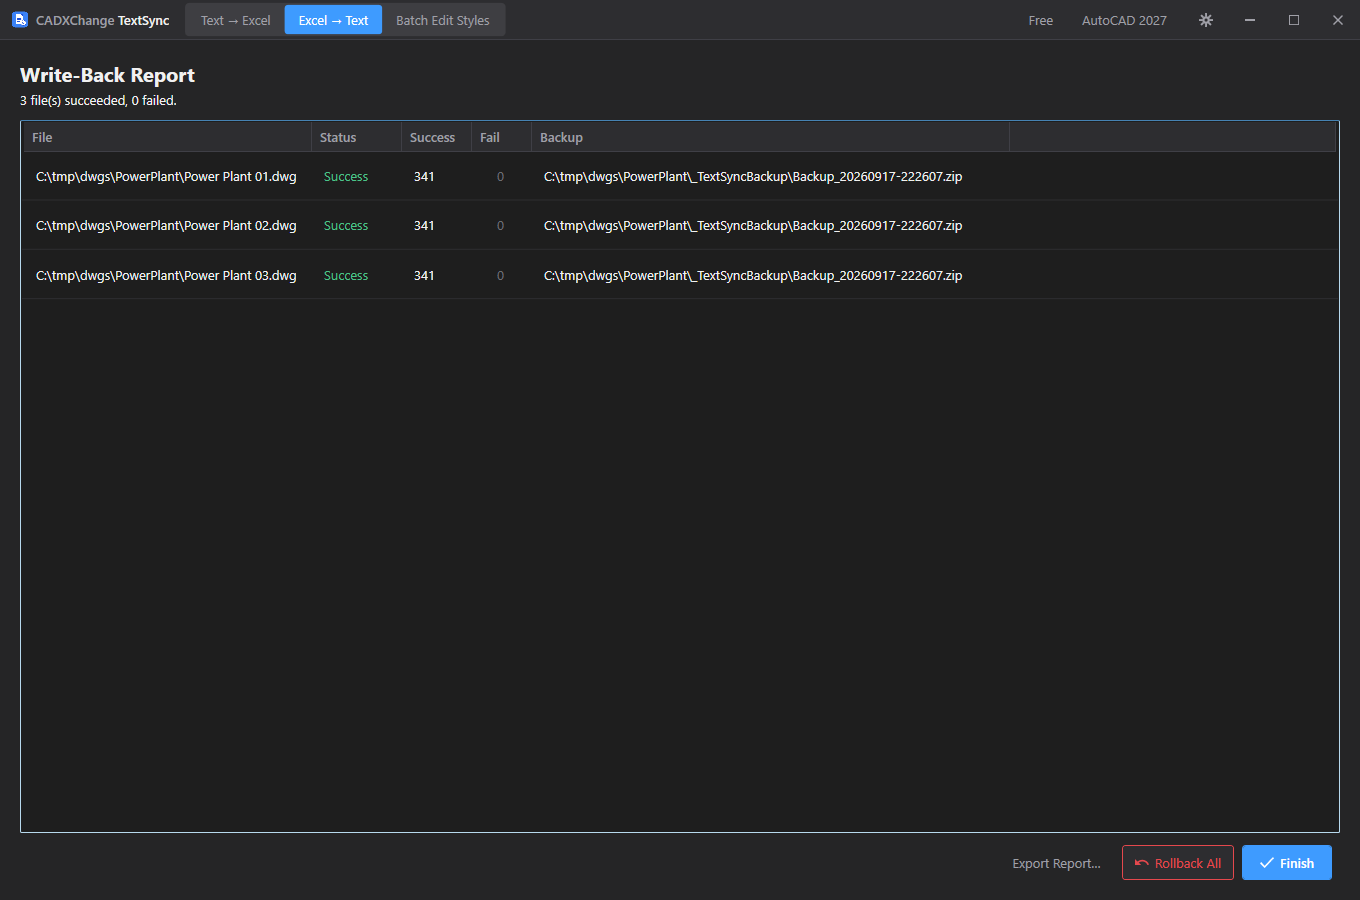Click backup zip path in Power Plant 02.dwg row
This screenshot has width=1360, height=900.
point(753,225)
